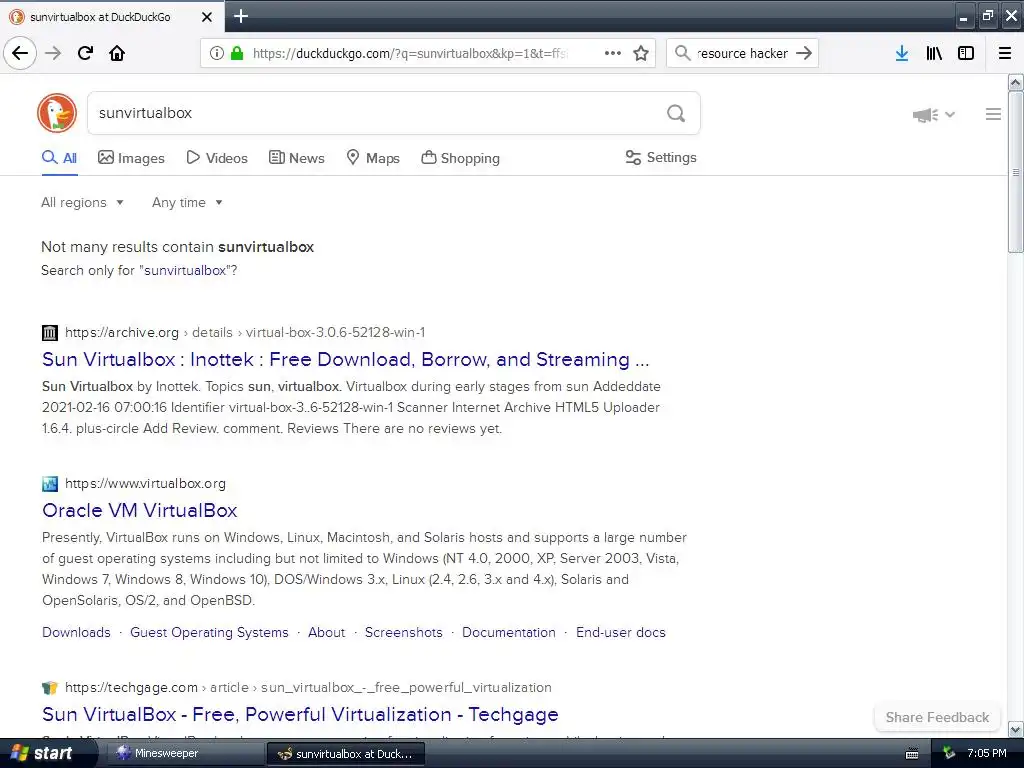This screenshot has width=1024, height=768.
Task: Click the virtualbox.org favicon
Action: click(x=50, y=484)
